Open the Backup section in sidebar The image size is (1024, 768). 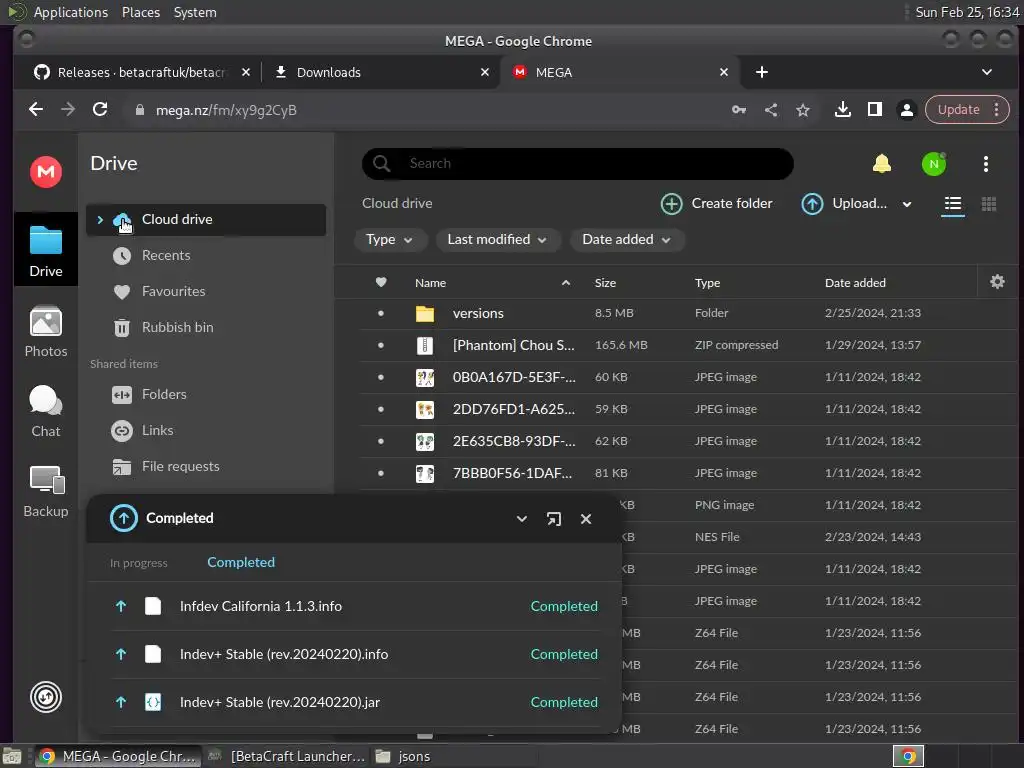click(46, 492)
